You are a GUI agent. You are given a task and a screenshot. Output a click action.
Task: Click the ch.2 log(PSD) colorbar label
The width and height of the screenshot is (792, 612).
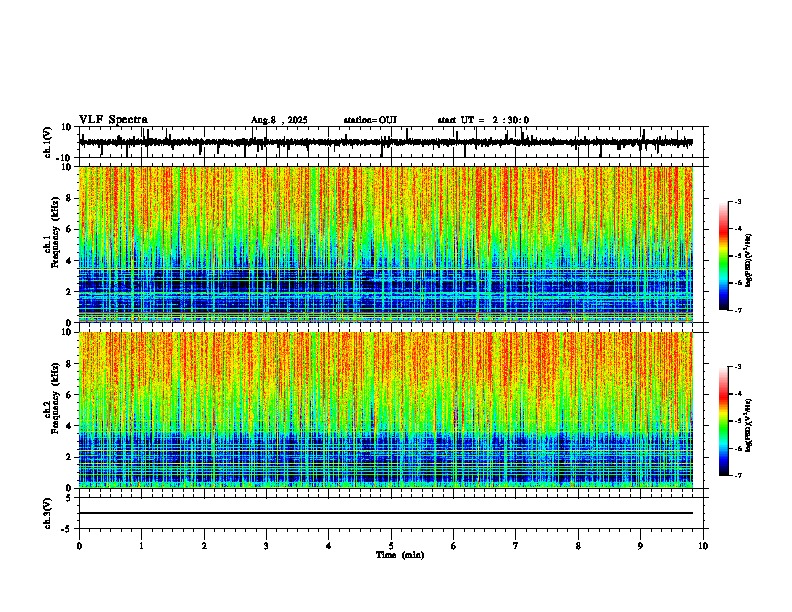(x=749, y=426)
